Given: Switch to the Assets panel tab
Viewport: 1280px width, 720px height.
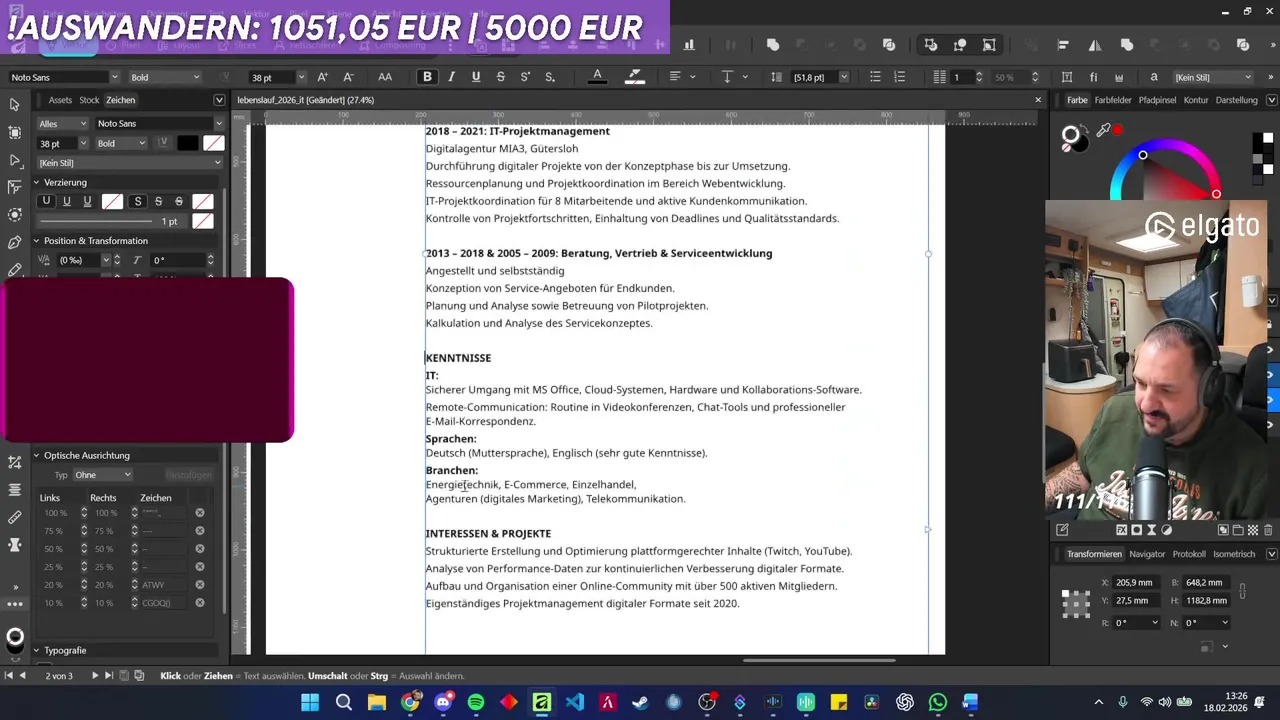Looking at the screenshot, I should [x=60, y=100].
